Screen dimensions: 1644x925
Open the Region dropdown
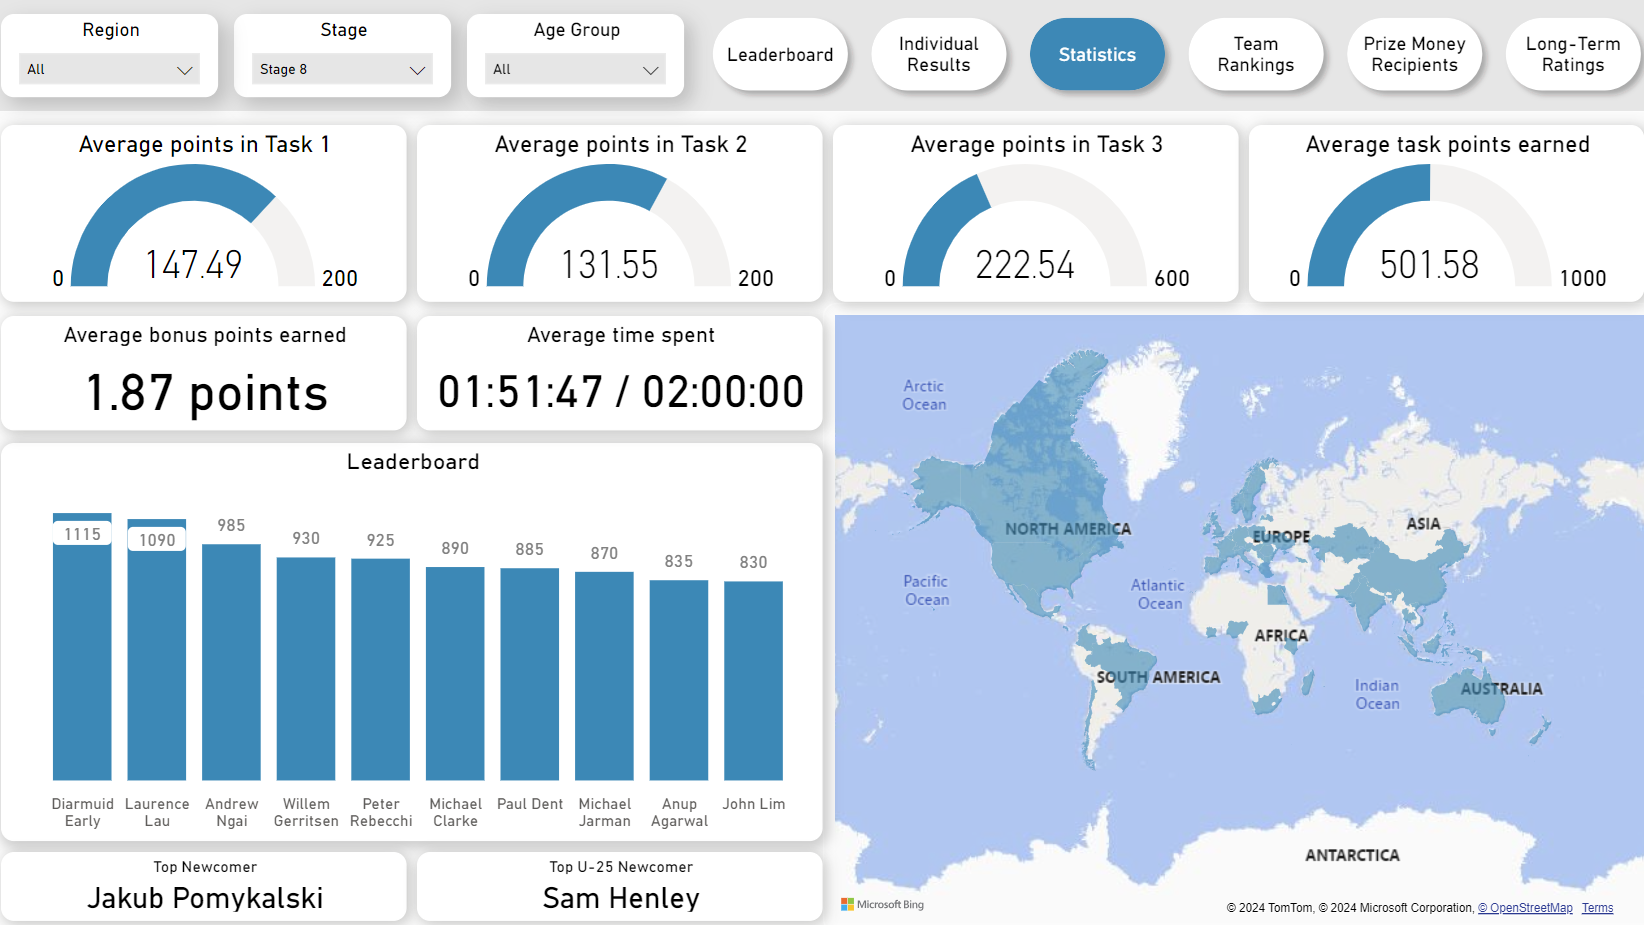pyautogui.click(x=109, y=69)
